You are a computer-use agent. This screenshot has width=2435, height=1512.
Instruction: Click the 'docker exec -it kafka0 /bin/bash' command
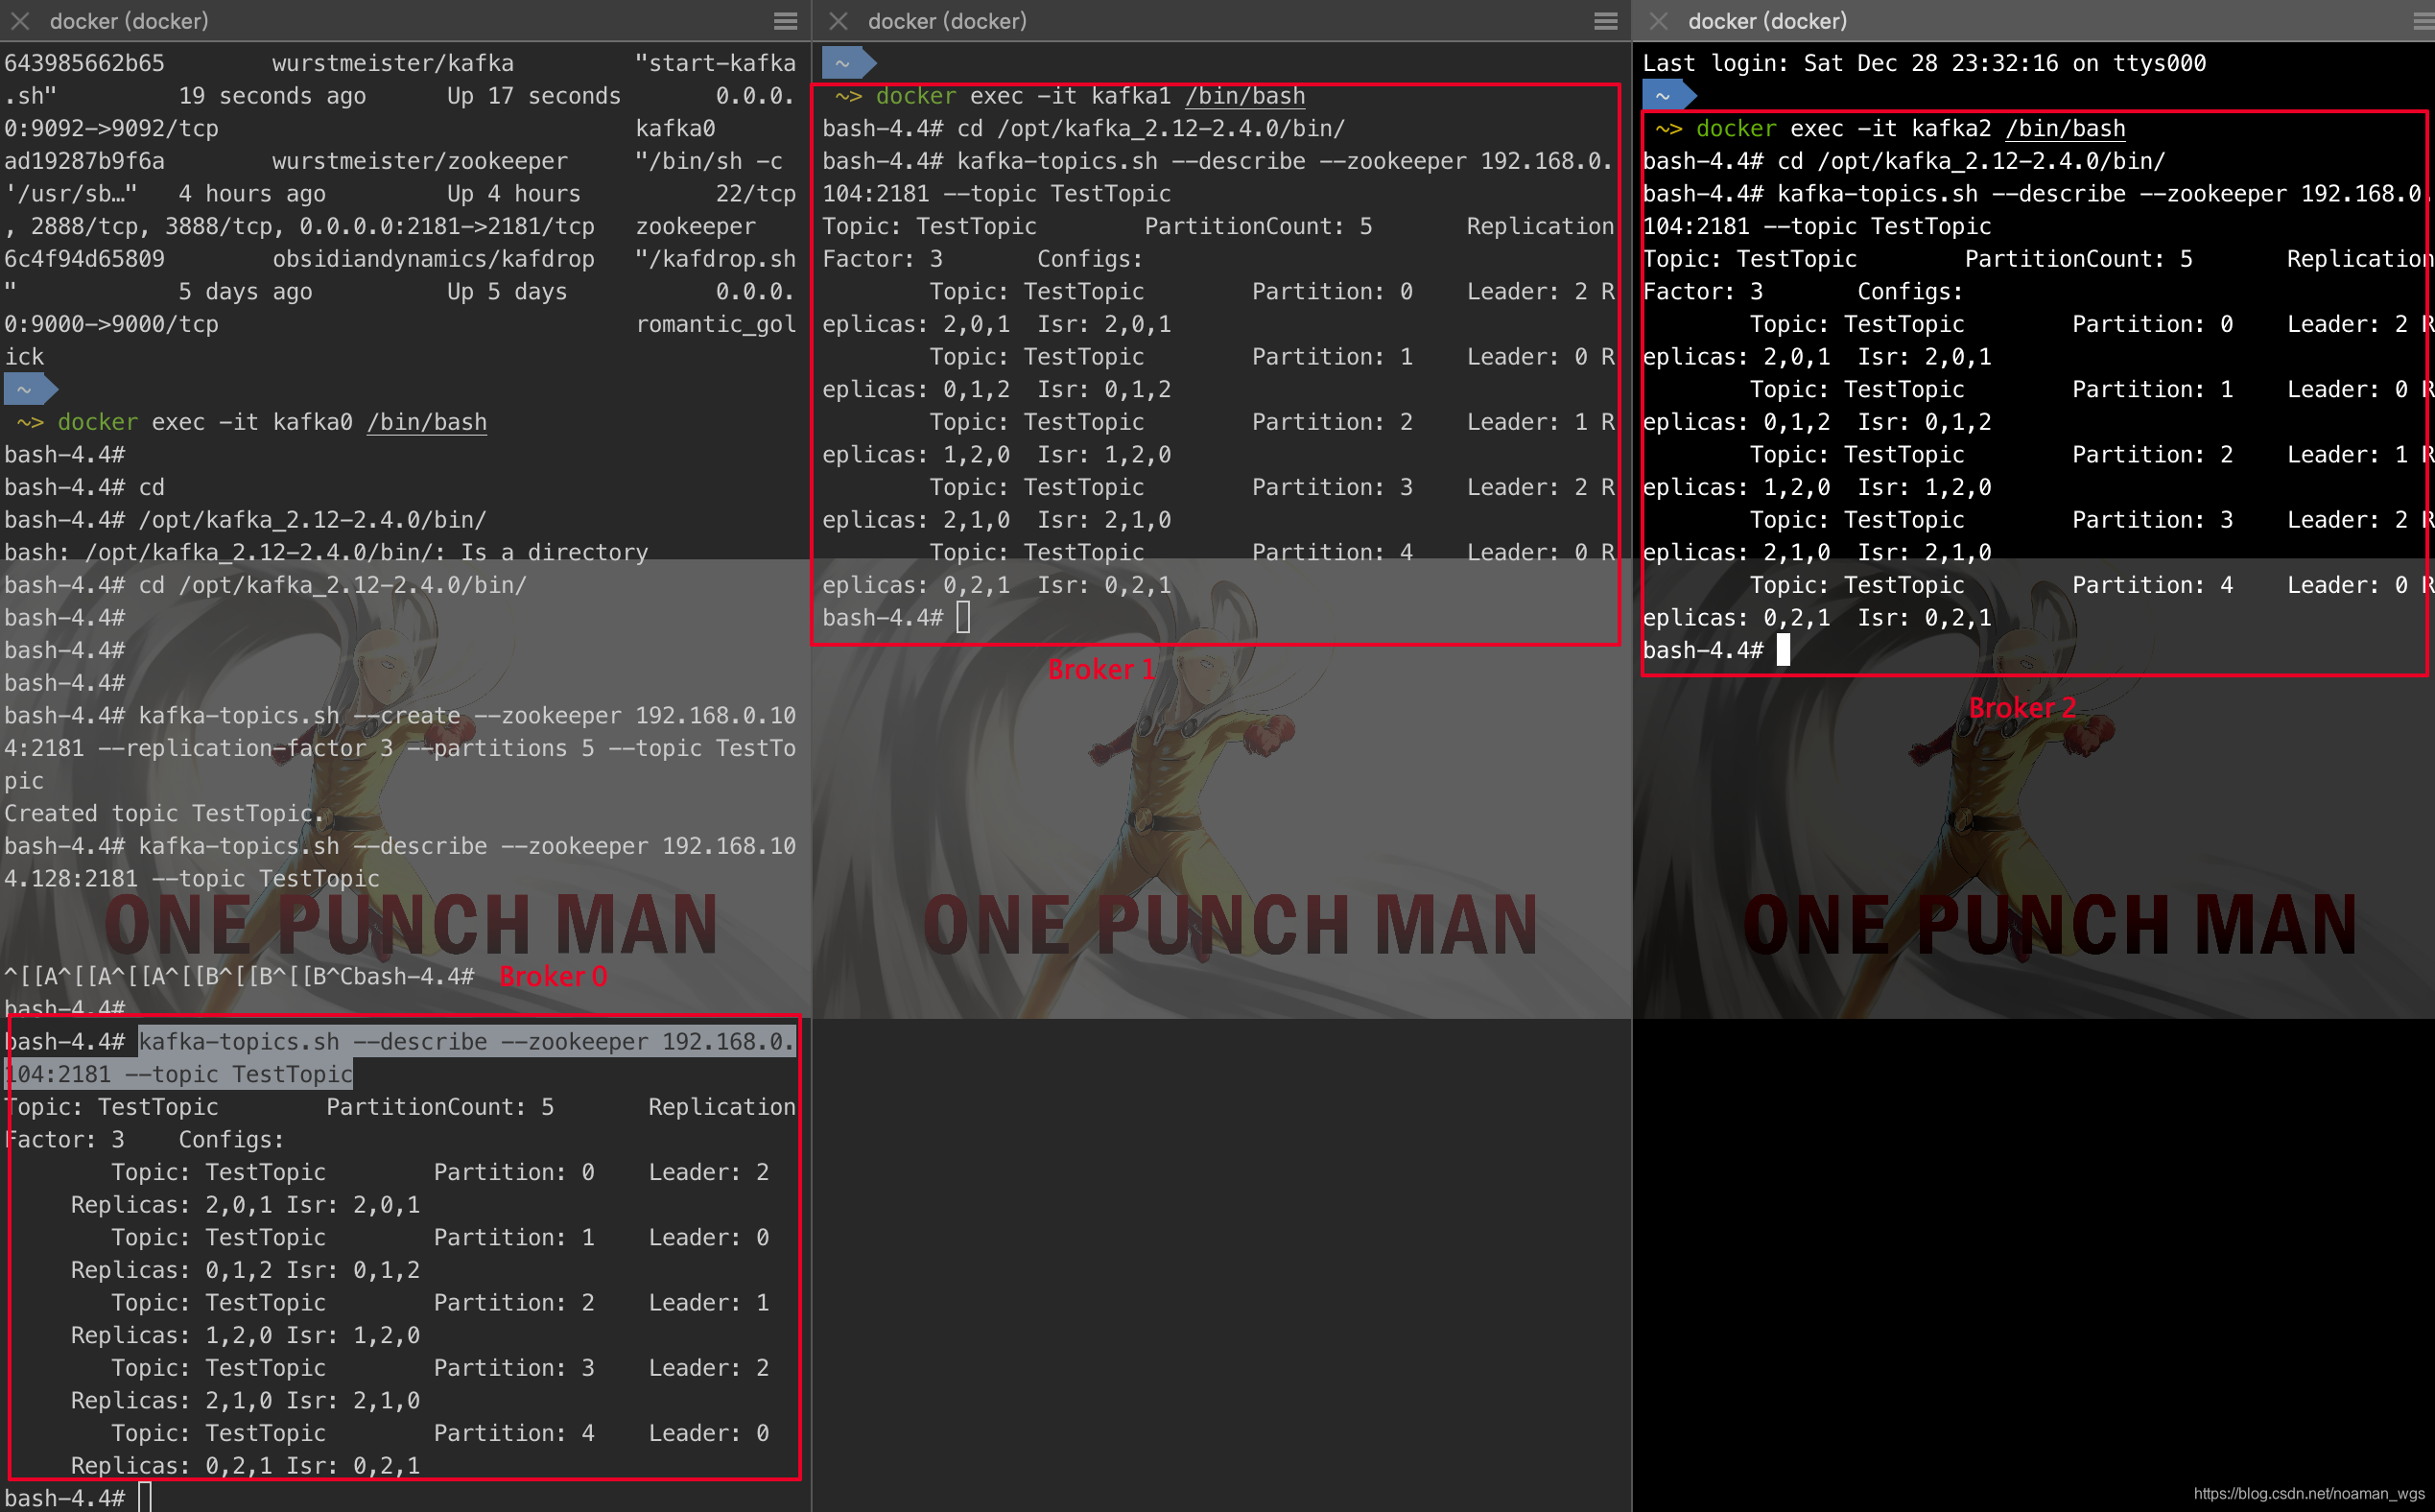tap(272, 422)
